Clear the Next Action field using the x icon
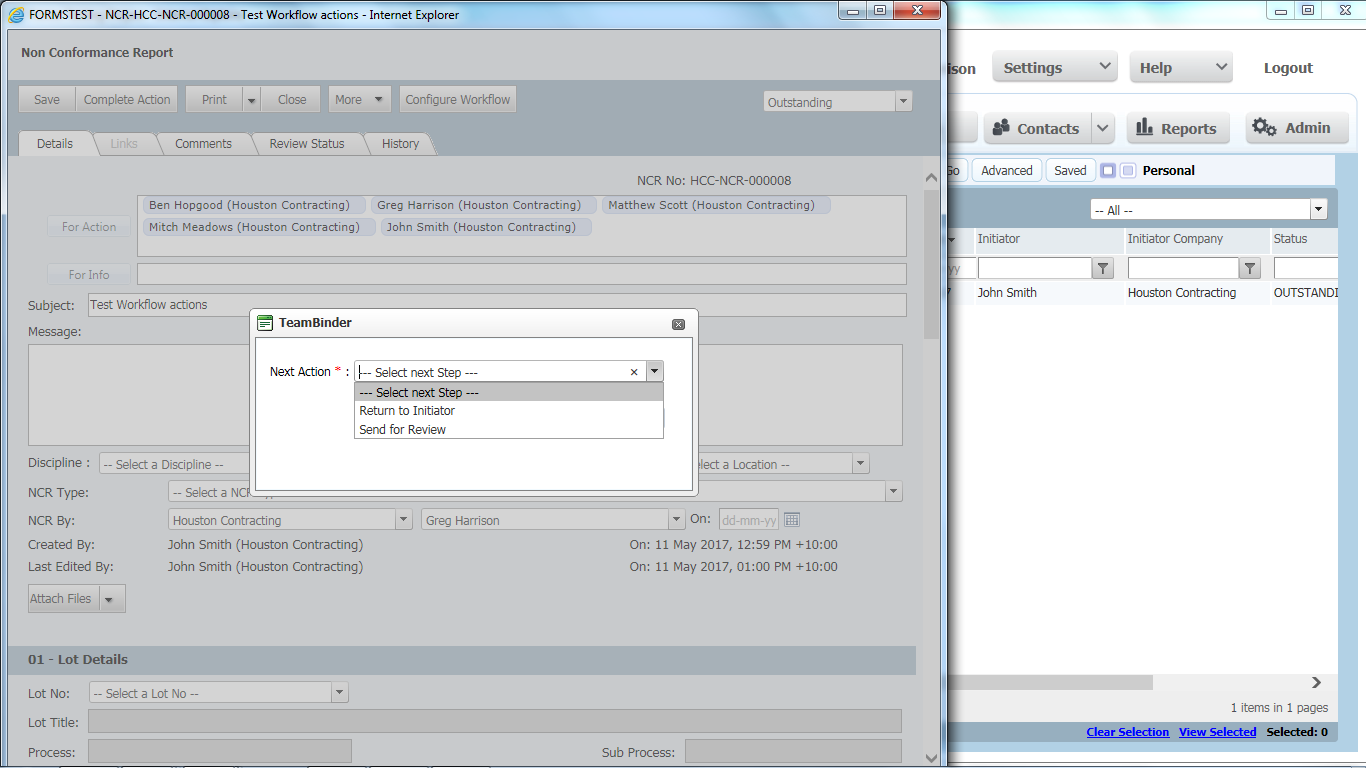 point(634,372)
